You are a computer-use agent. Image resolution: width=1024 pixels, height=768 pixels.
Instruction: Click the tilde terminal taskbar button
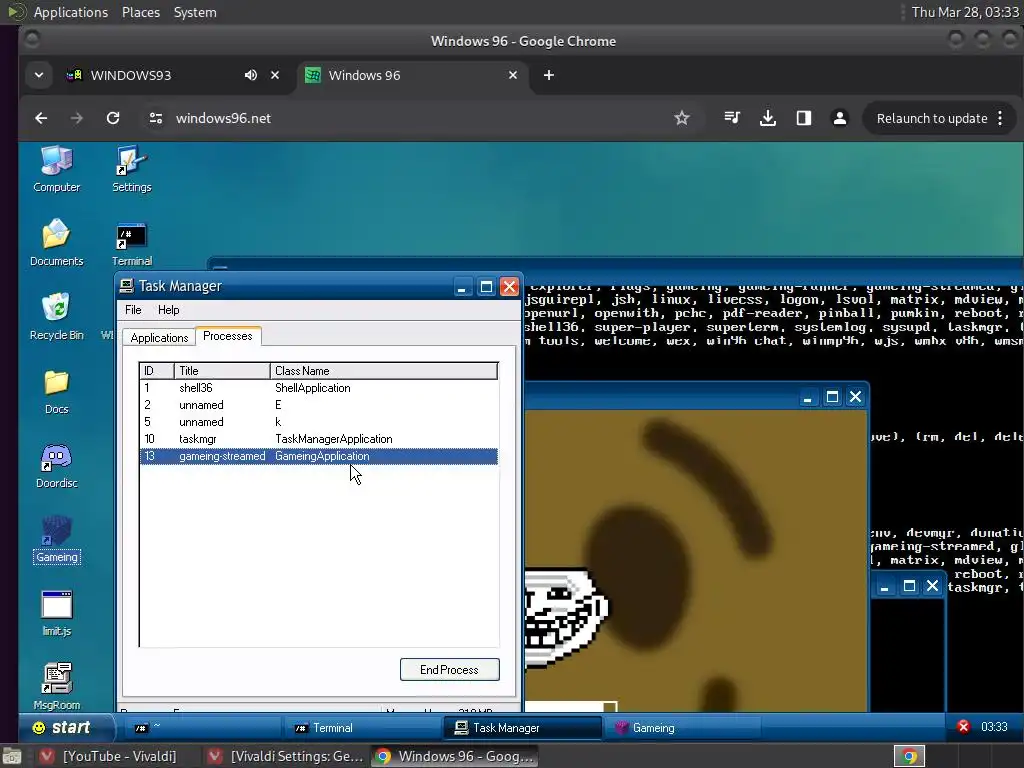(x=204, y=728)
